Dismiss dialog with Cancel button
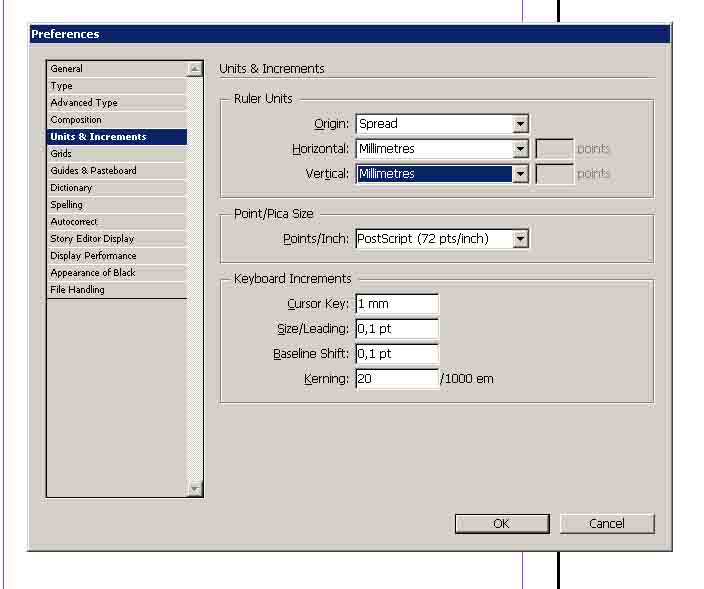The height and width of the screenshot is (589, 704). click(607, 524)
